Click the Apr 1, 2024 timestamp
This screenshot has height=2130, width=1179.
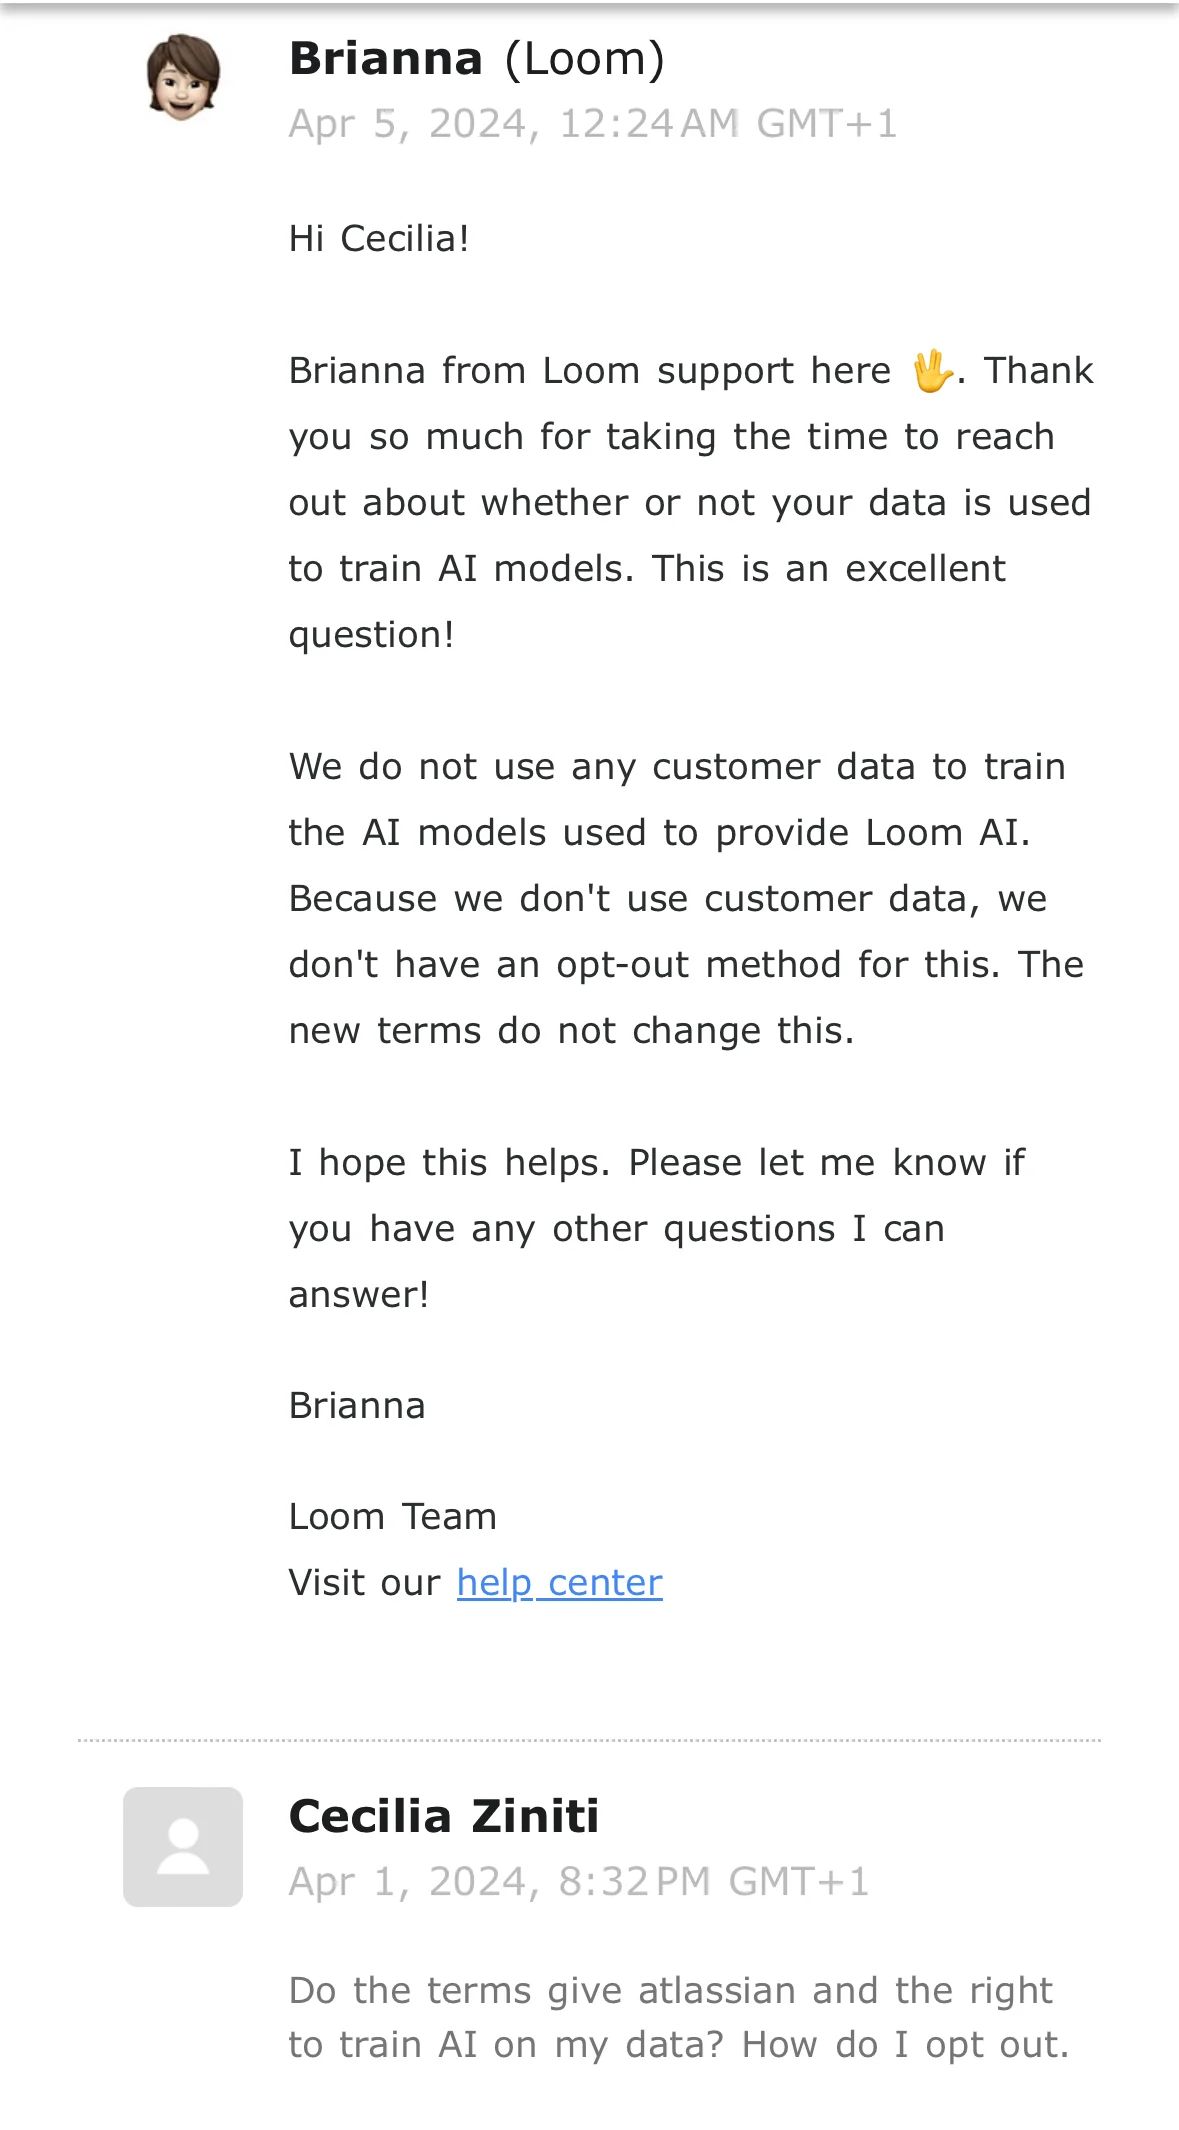579,1881
